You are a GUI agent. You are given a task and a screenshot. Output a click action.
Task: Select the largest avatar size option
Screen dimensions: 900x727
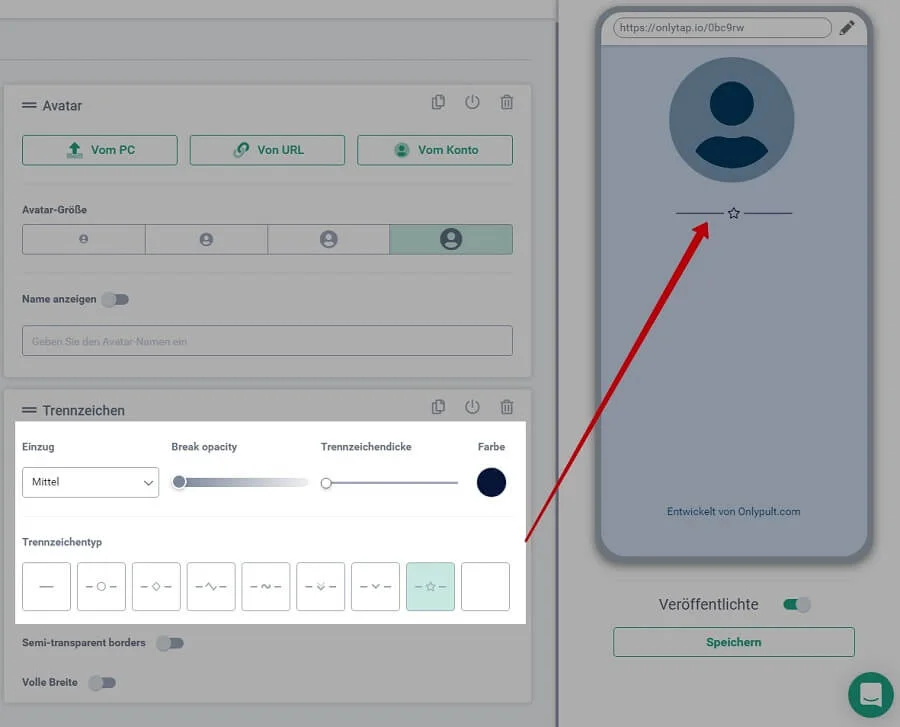tap(451, 239)
